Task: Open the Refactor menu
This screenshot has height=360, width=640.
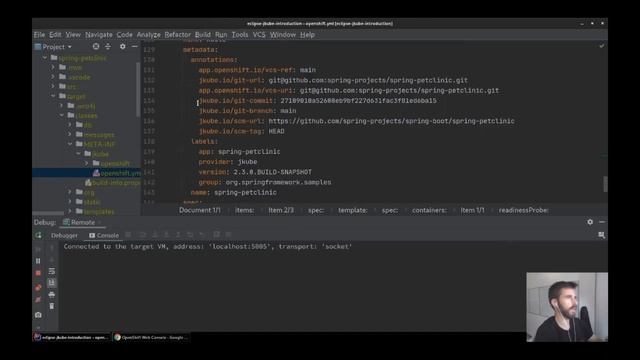Action: tap(178, 35)
